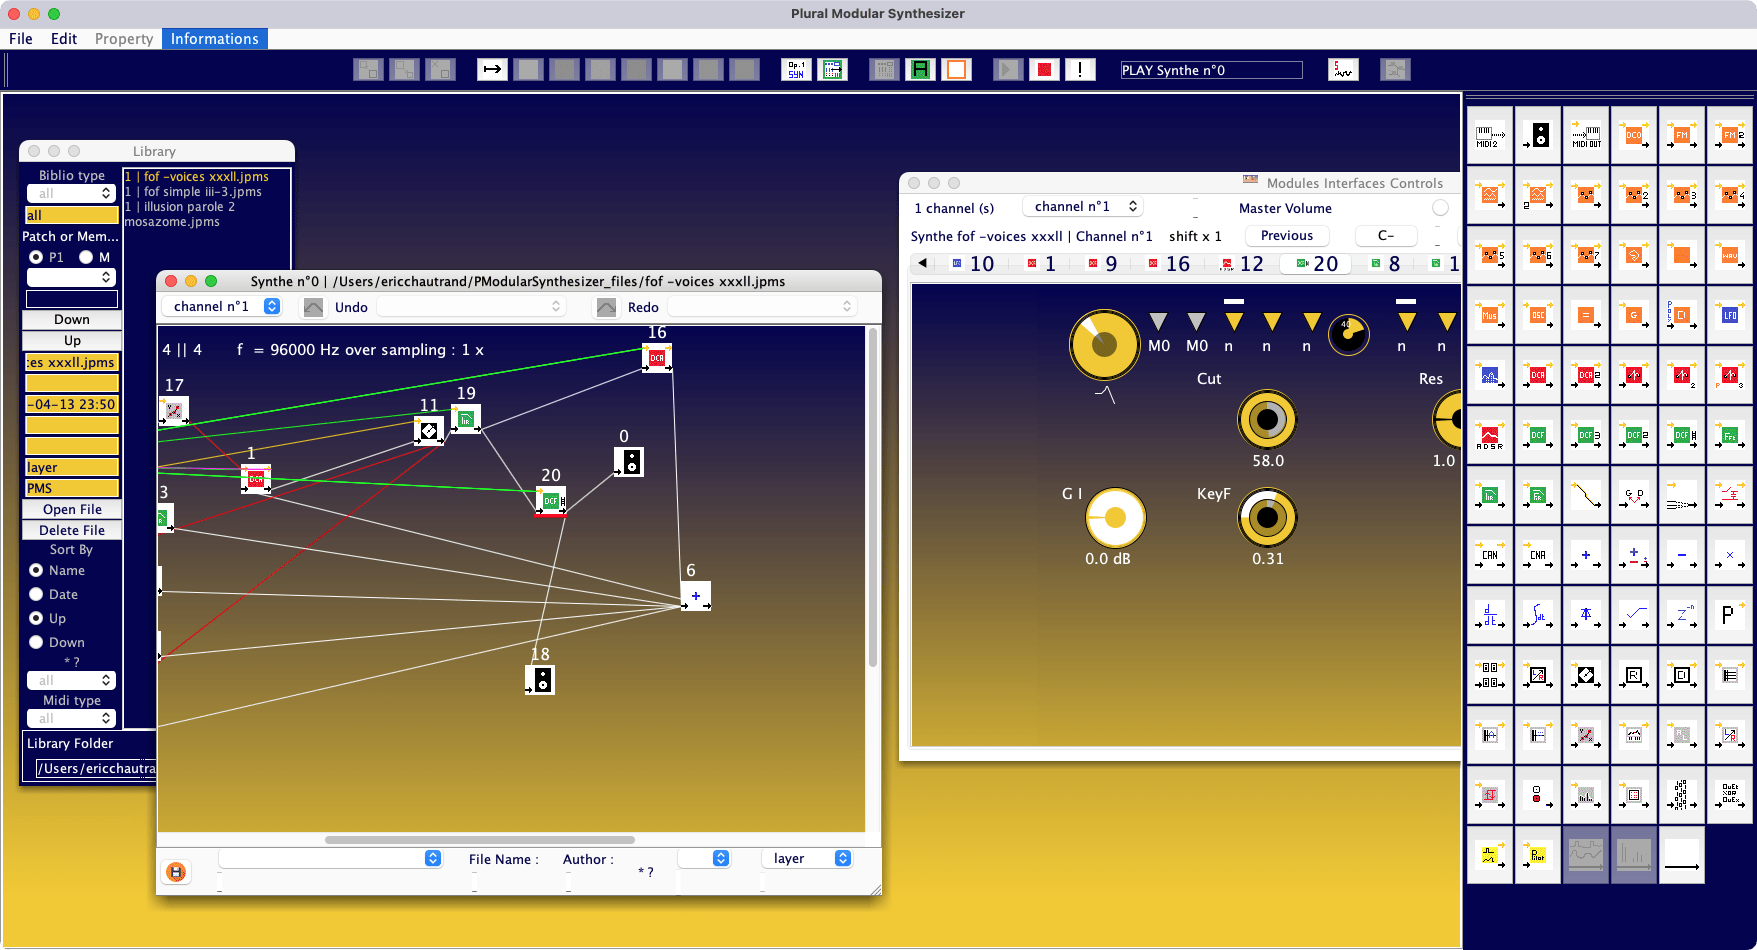Screen dimensions: 1757x950
Task: Select the M radio button
Action: tap(86, 257)
